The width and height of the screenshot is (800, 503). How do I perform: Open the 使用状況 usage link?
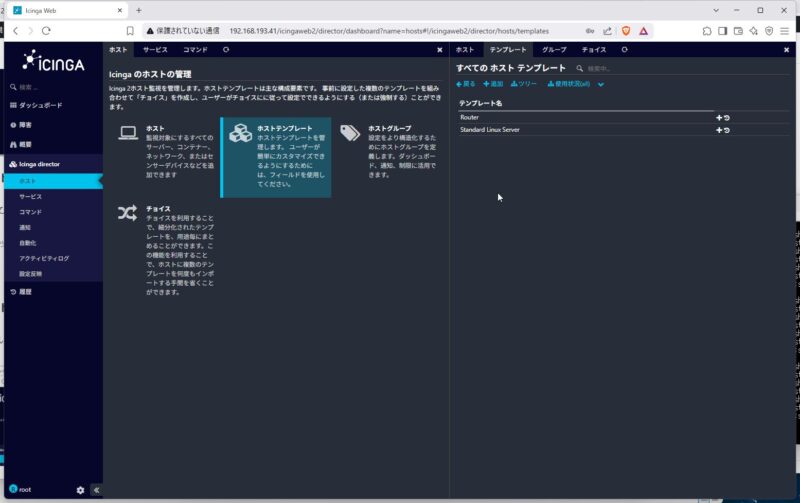(569, 84)
